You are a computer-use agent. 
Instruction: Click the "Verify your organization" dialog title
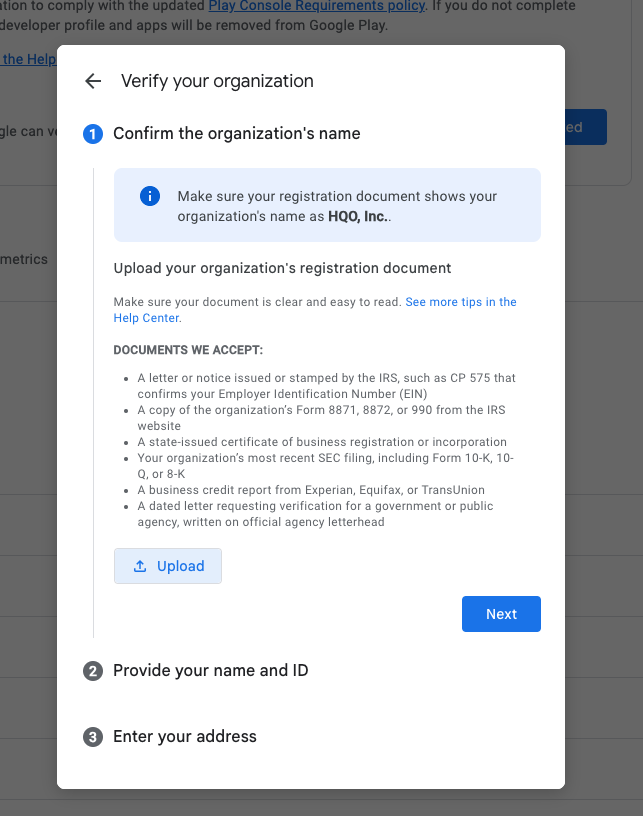click(217, 81)
